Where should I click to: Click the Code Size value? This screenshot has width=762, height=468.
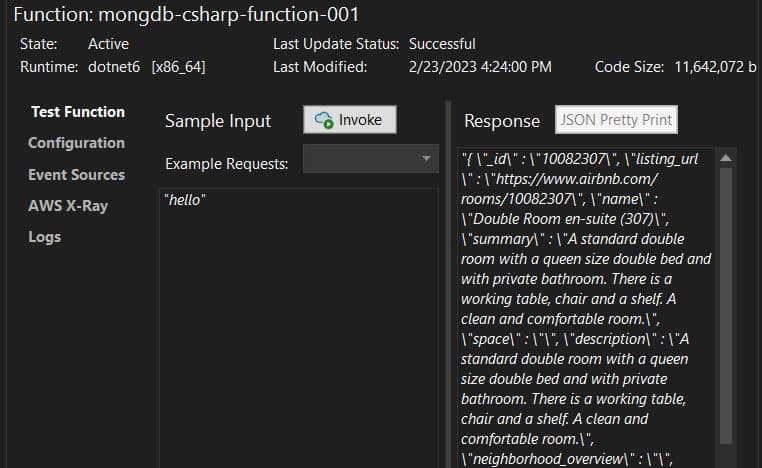tap(714, 67)
